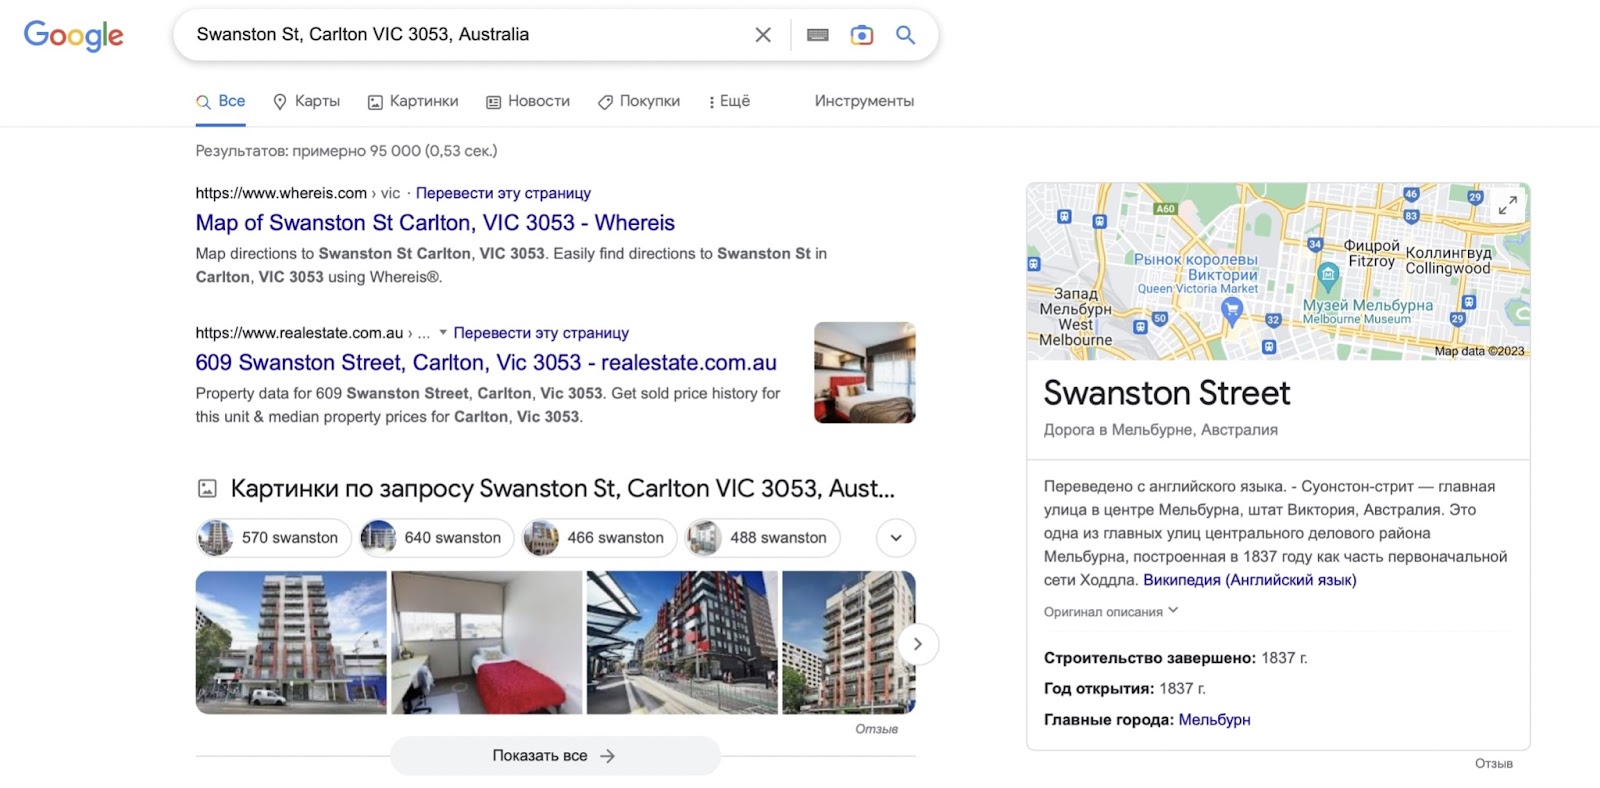1600x788 pixels.
Task: Click Отзыв under the image carousel
Action: point(876,729)
